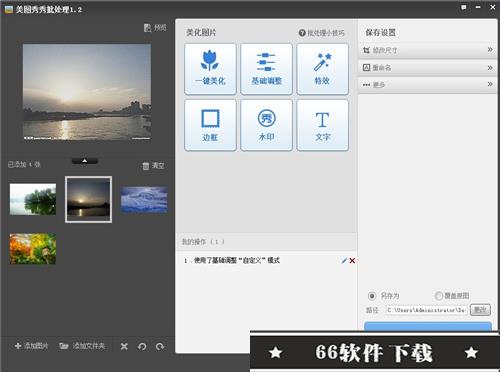The image size is (500, 372).
Task: Select the autumn foliage thumbnail
Action: click(33, 249)
